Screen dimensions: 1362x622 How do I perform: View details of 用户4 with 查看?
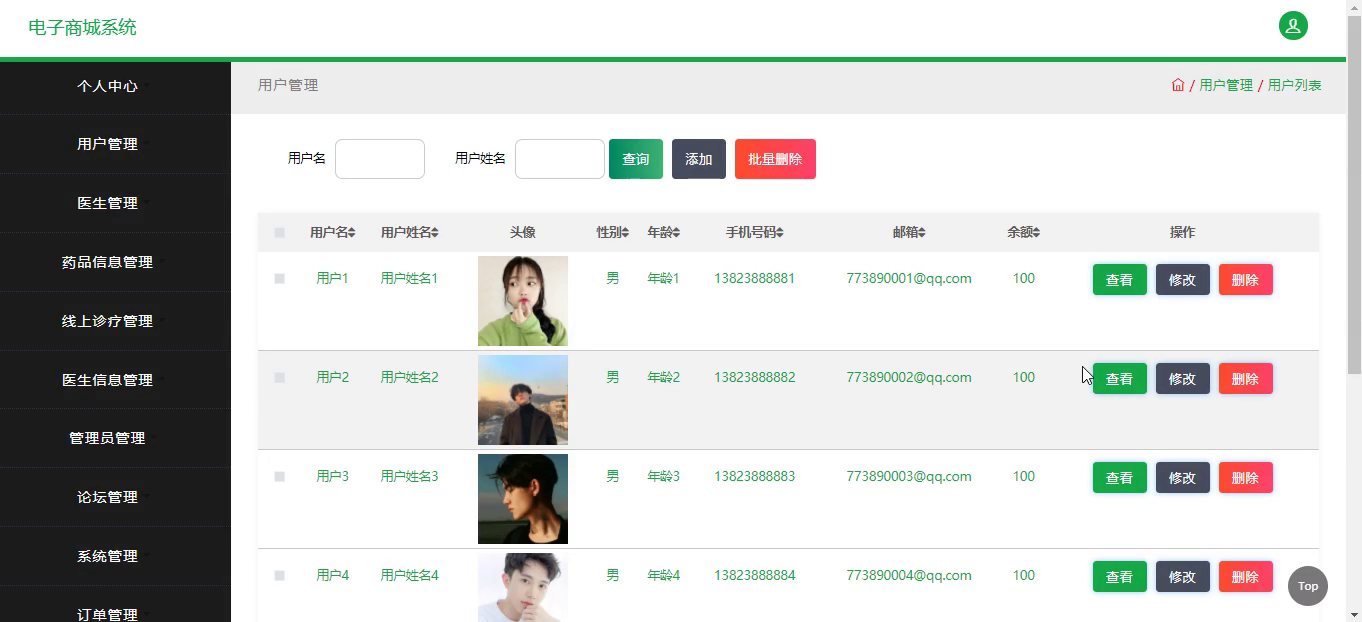click(x=1119, y=577)
